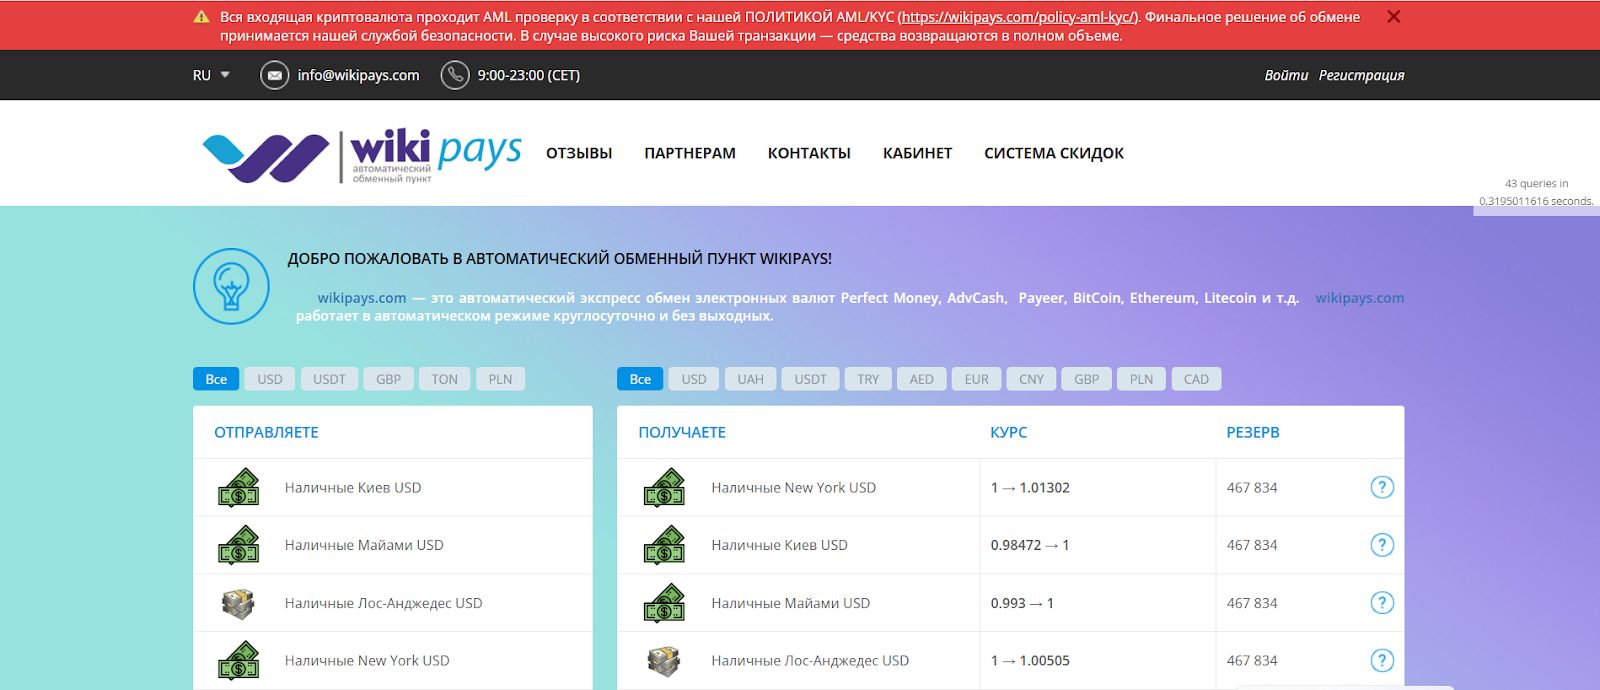Filter receive currencies by EUR
Screen dimensions: 1600x690
click(x=976, y=379)
